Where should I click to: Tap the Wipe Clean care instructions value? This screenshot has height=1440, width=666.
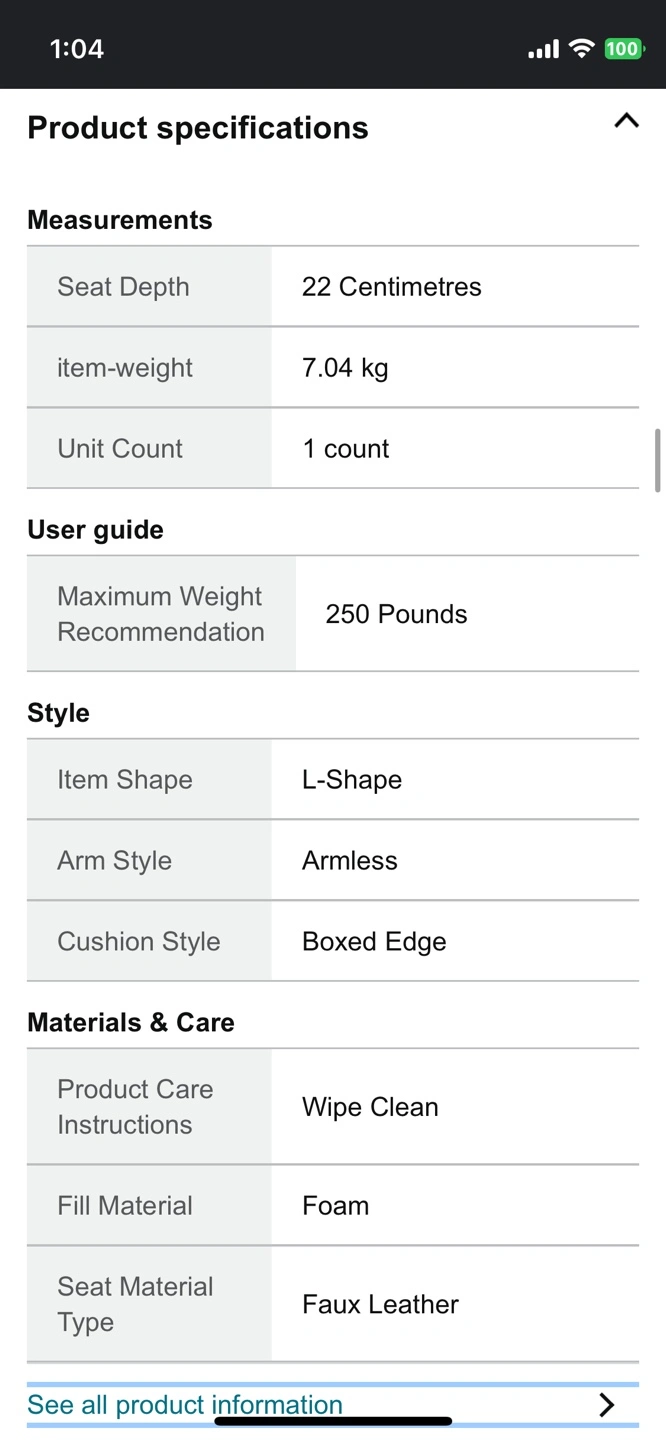tap(370, 1107)
